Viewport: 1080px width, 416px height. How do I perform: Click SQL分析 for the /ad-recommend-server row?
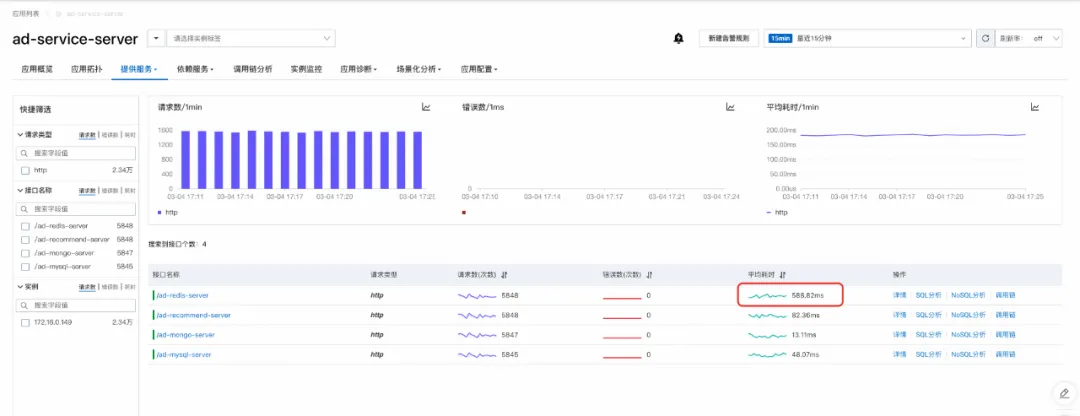928,315
